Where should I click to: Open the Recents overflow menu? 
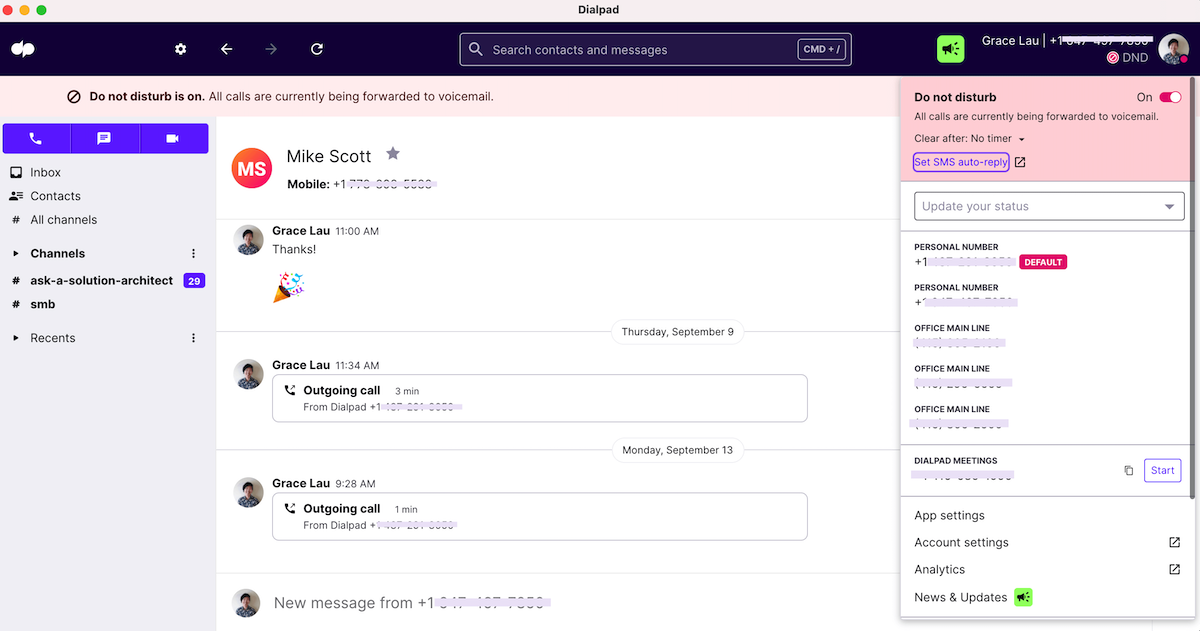[193, 338]
